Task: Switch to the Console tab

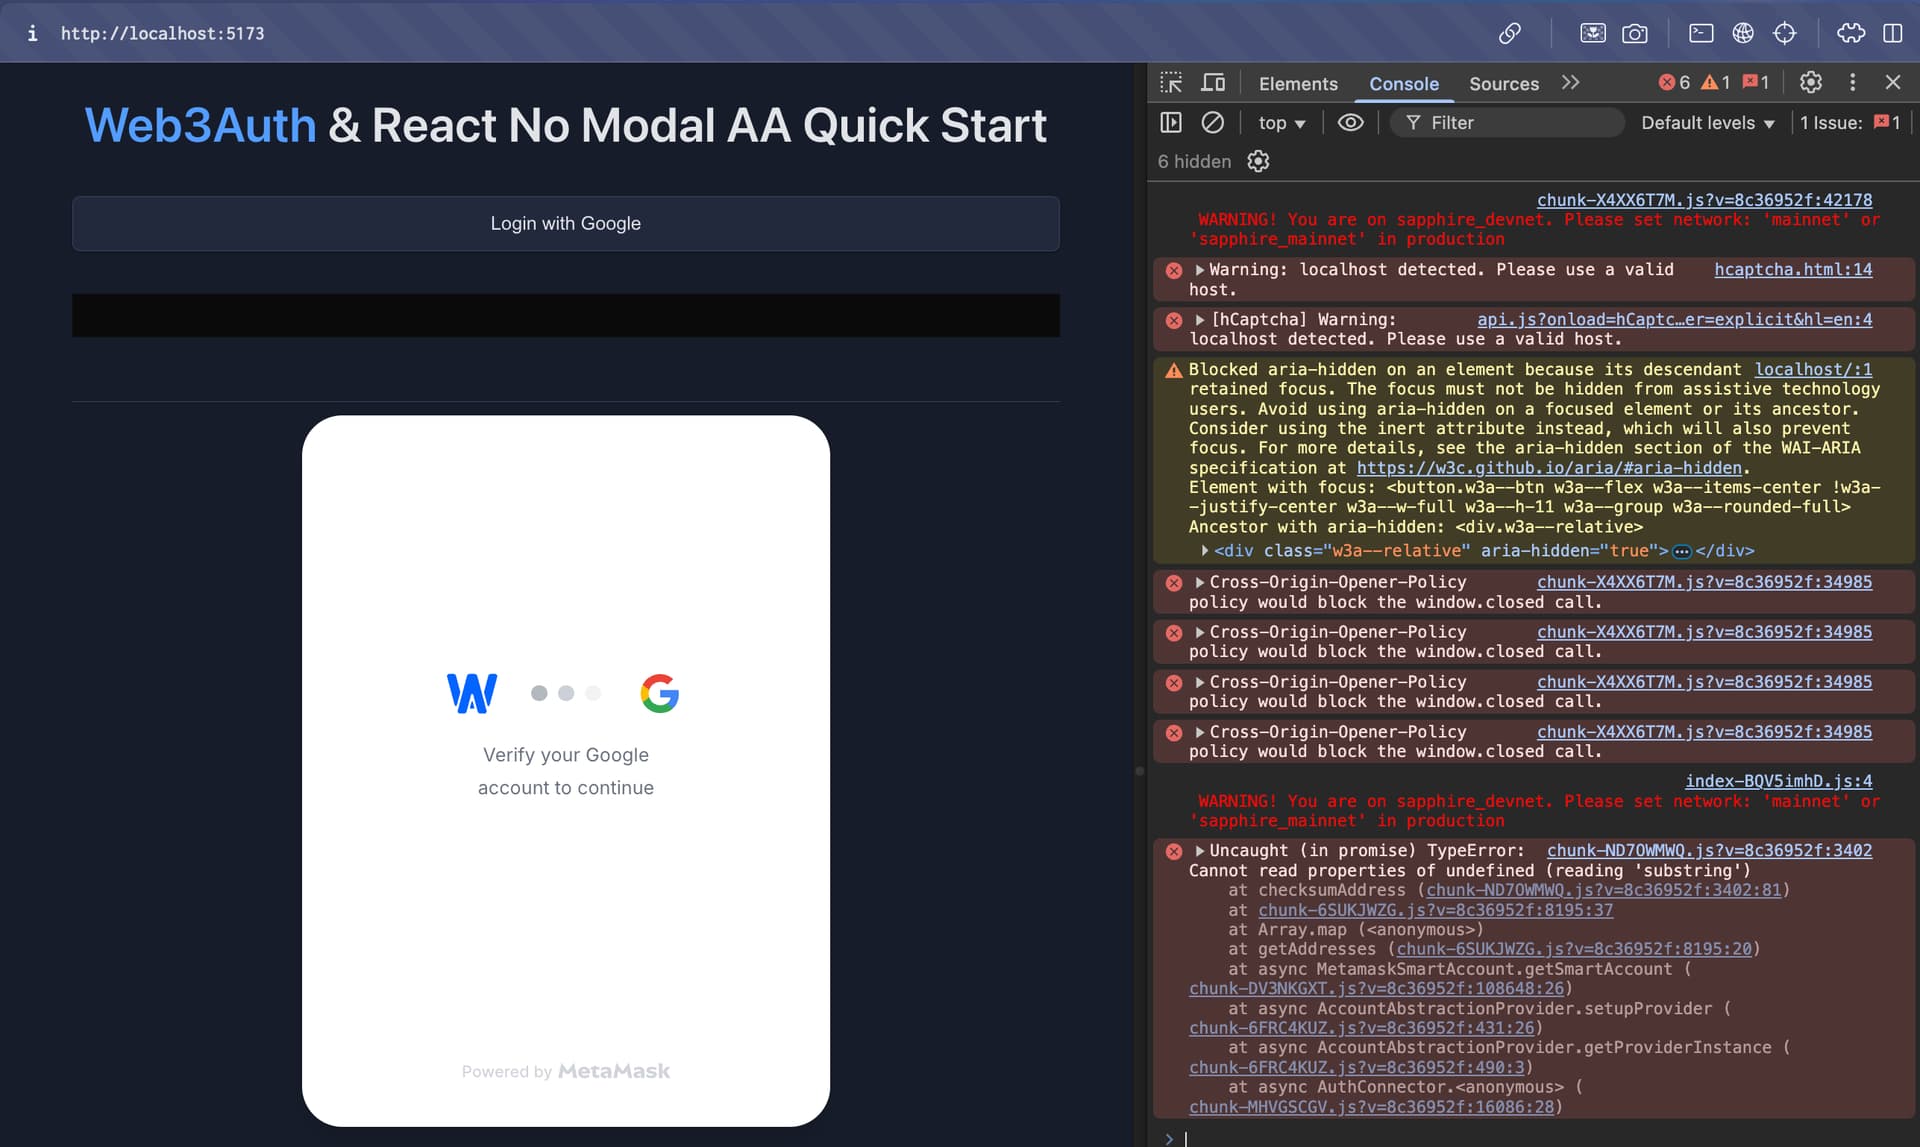Action: pos(1404,84)
